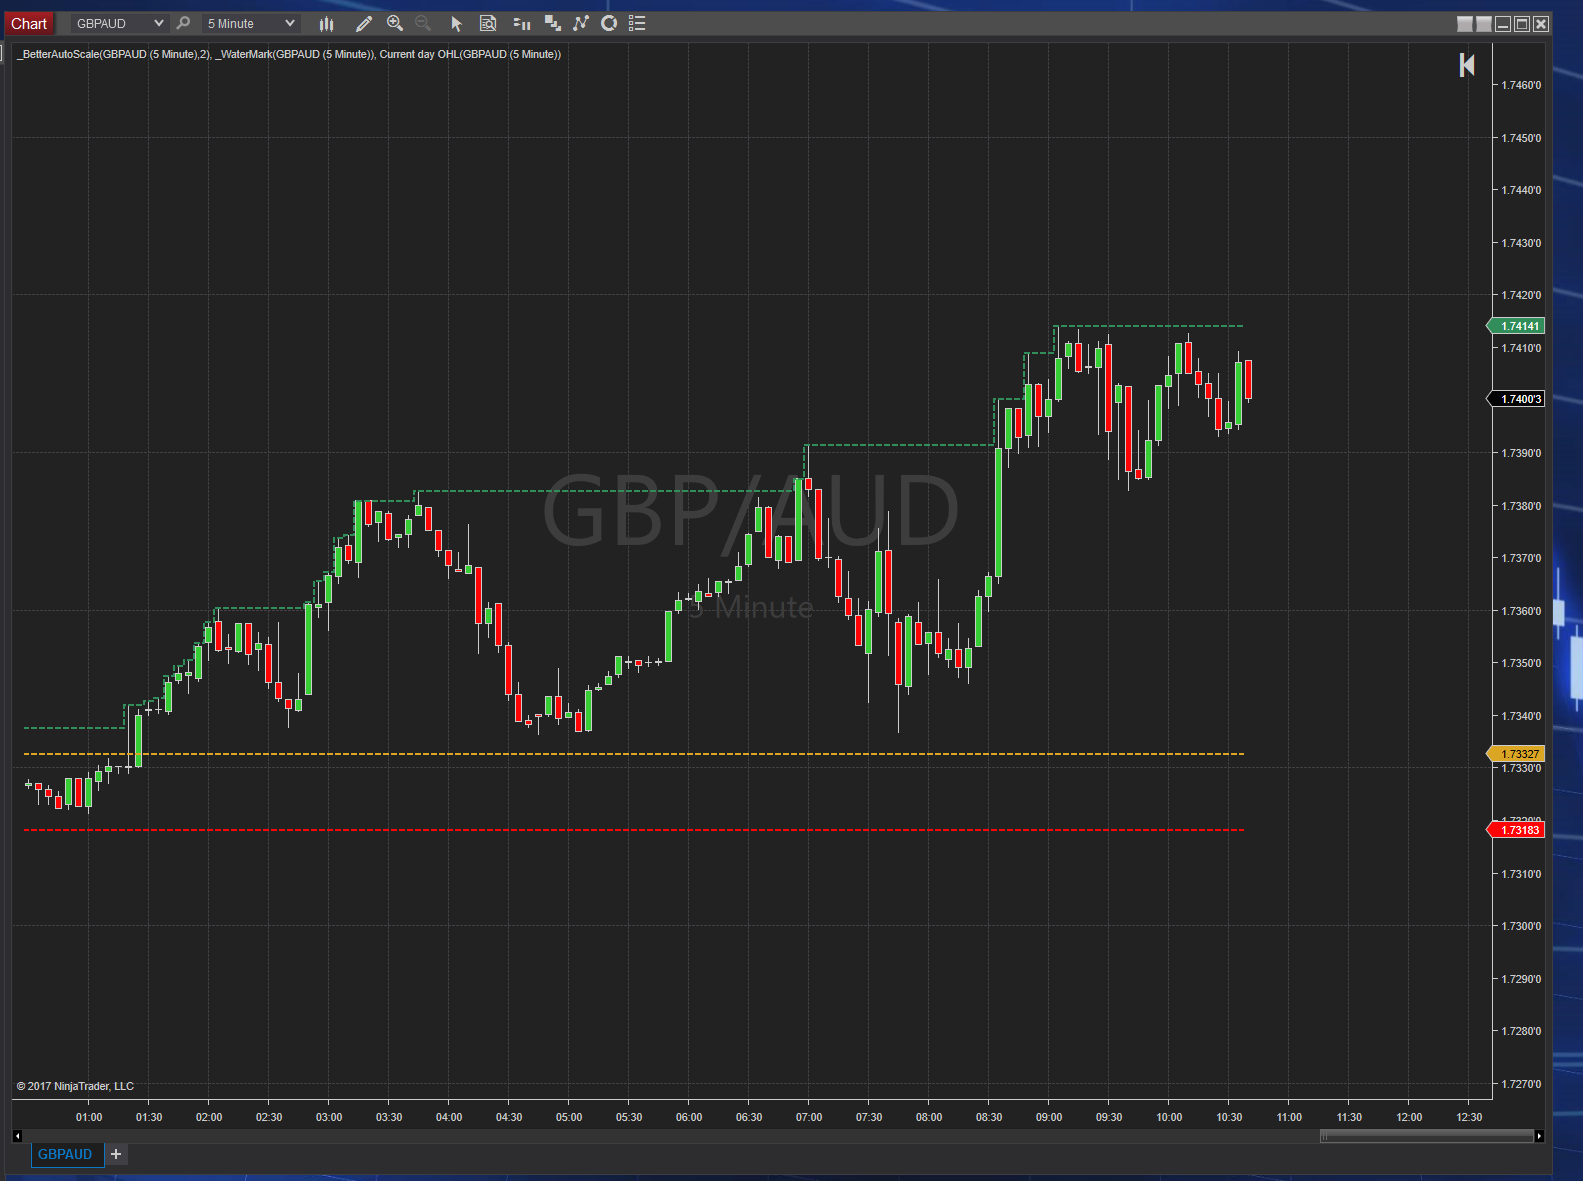This screenshot has width=1583, height=1181.
Task: Click the 07:00 time axis label
Action: (x=809, y=1117)
